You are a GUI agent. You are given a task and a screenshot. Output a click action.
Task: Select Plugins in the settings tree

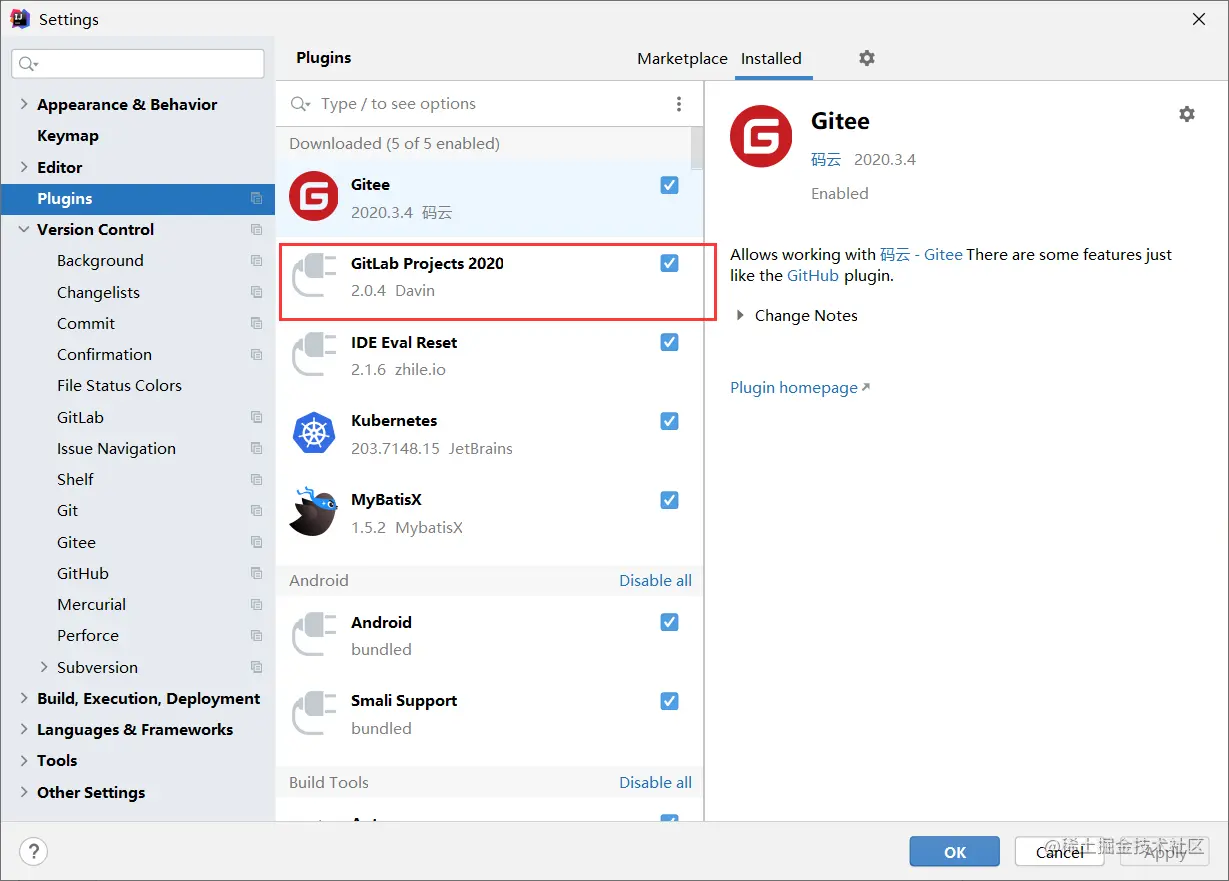[138, 198]
